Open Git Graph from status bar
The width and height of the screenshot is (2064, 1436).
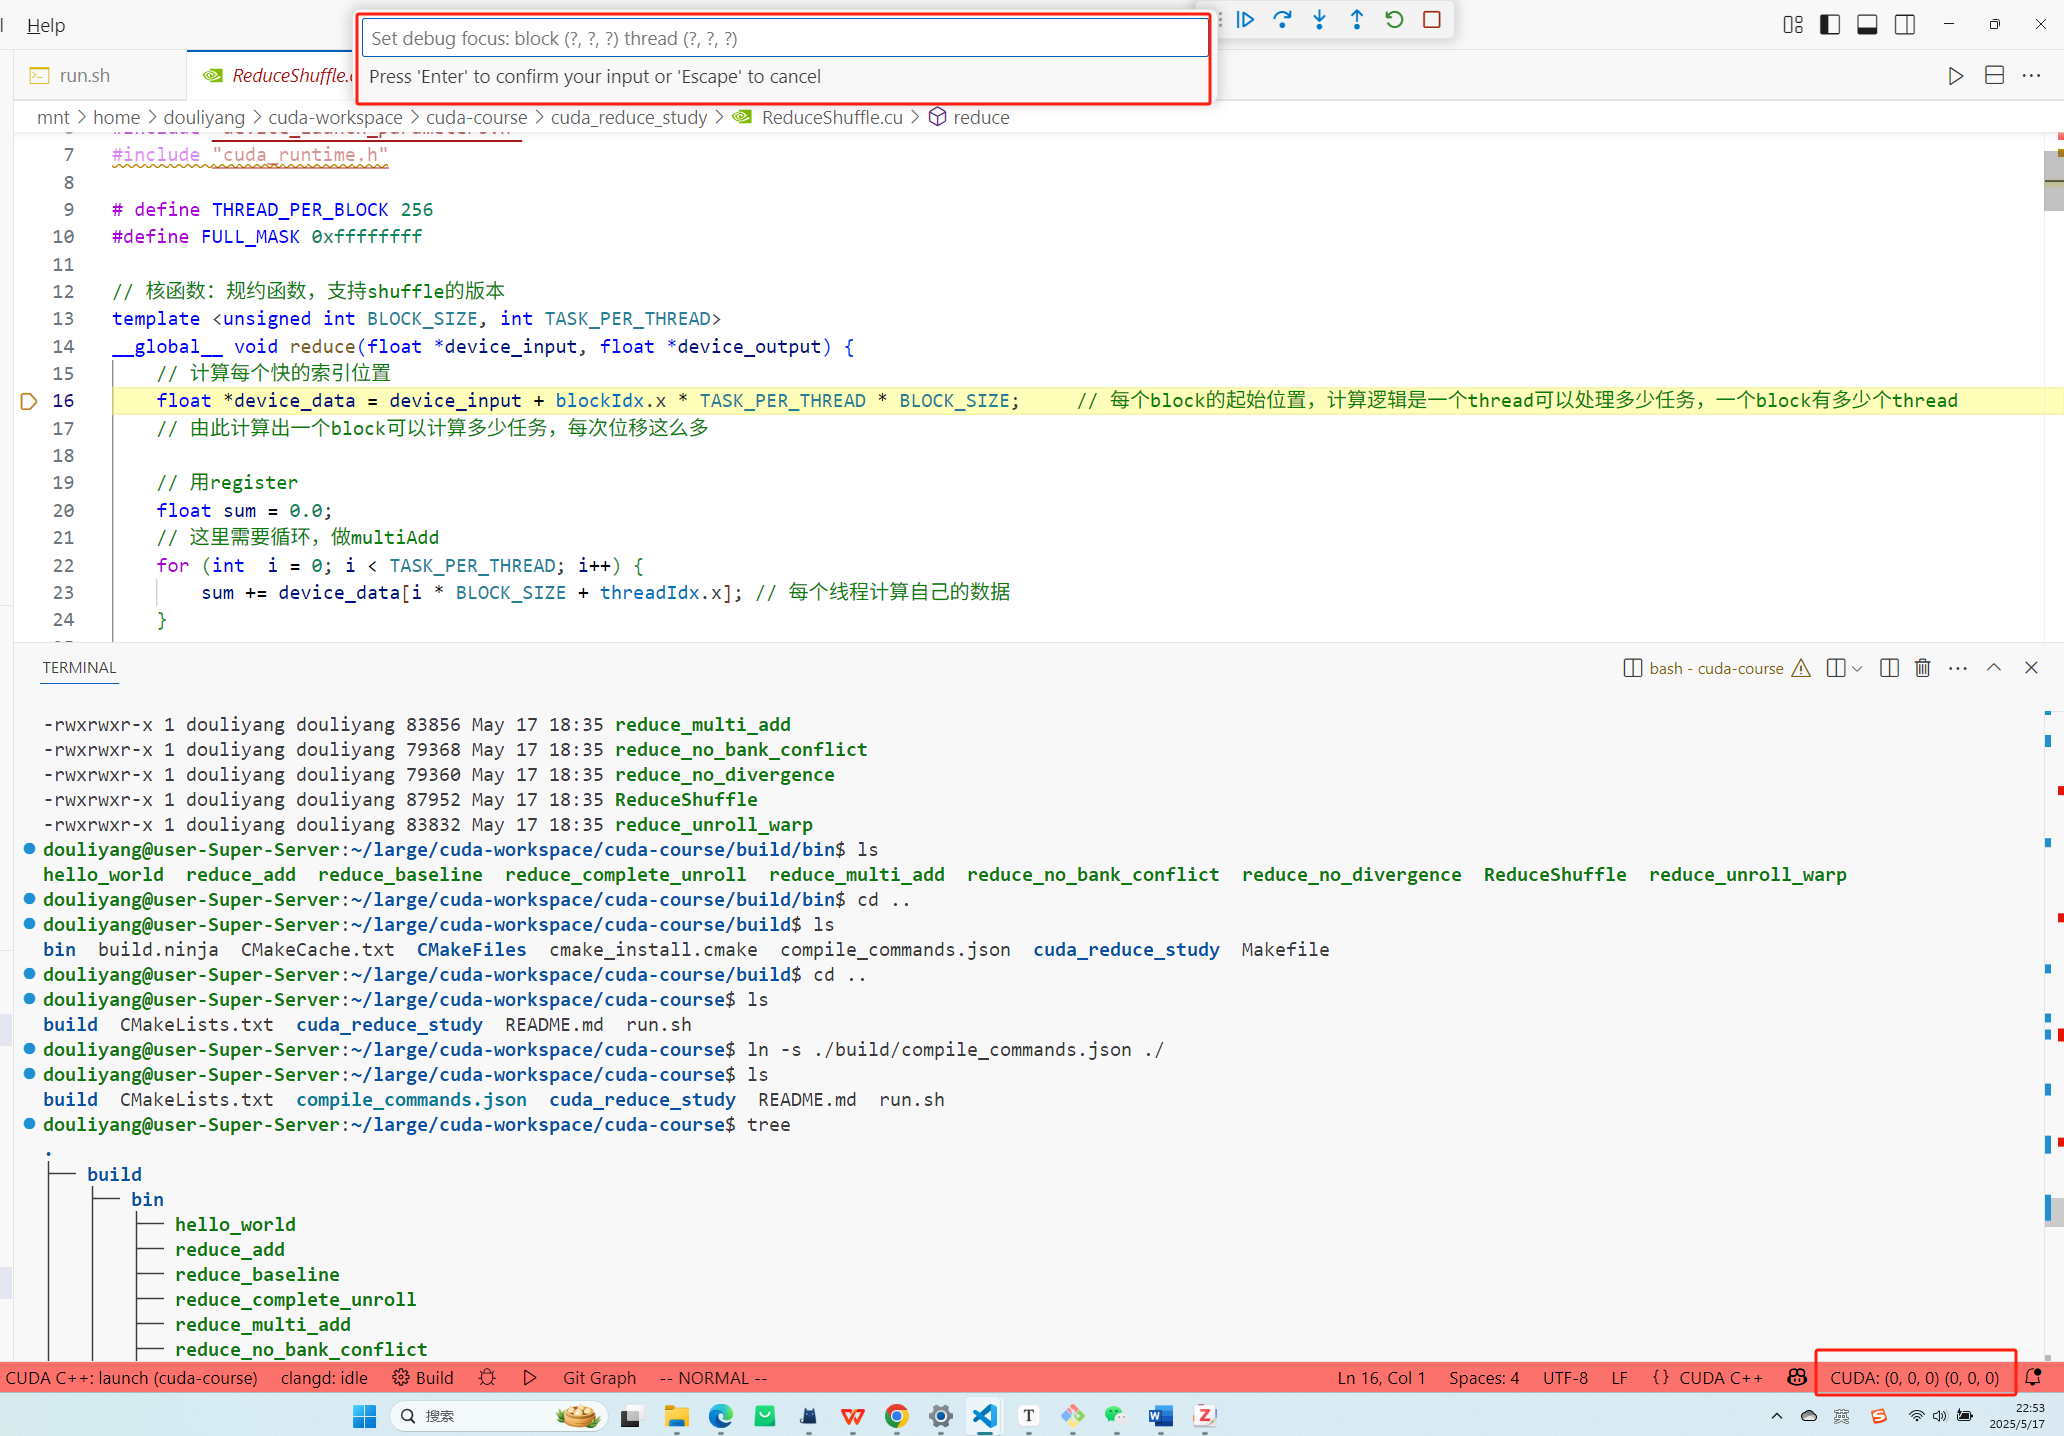(599, 1377)
